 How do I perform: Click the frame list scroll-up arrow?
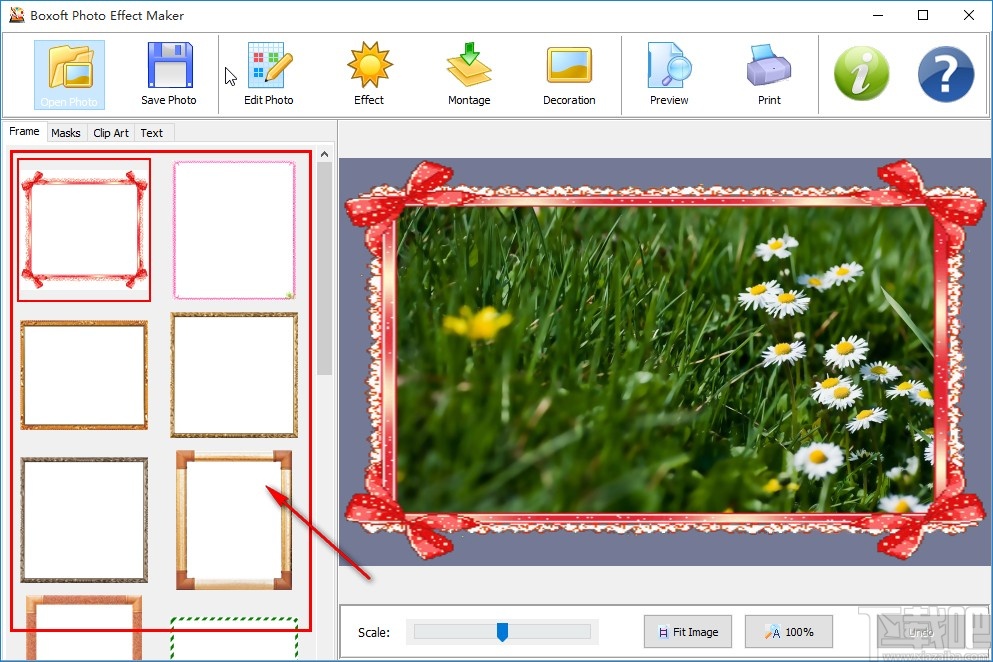coord(324,154)
